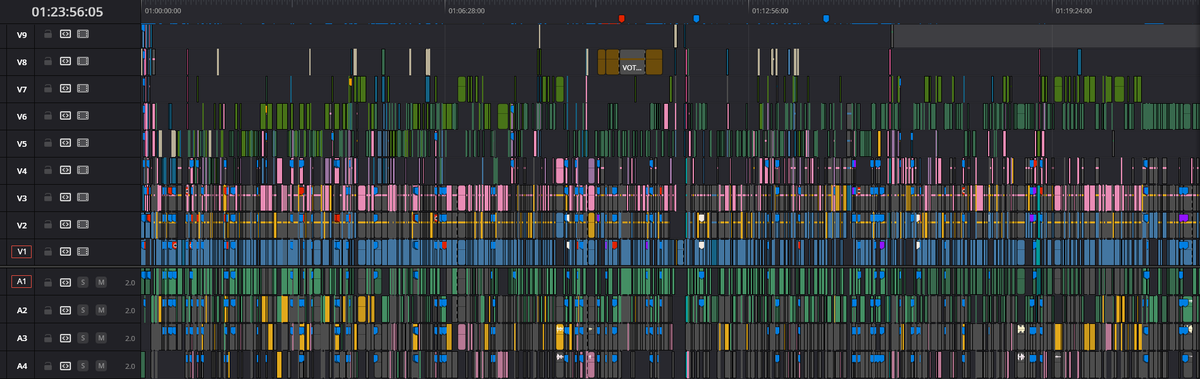1200x379 pixels.
Task: Solo audio track A2
Action: click(83, 311)
